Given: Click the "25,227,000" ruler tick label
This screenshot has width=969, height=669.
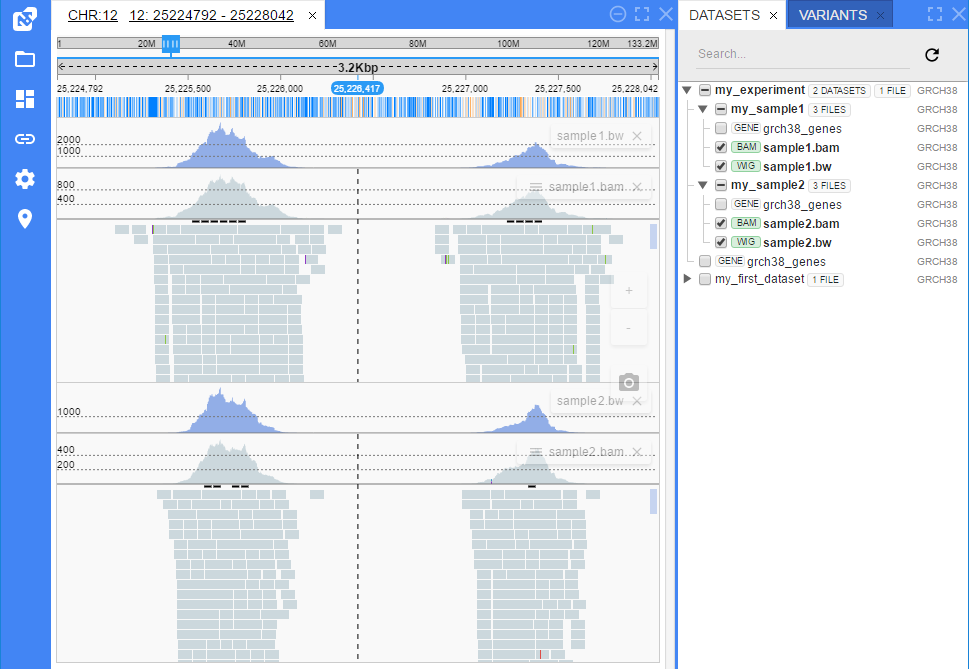Looking at the screenshot, I should [465, 89].
